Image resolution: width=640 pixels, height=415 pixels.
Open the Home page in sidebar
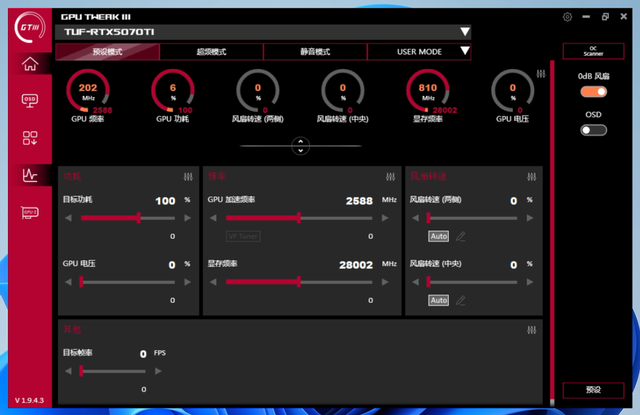click(30, 64)
